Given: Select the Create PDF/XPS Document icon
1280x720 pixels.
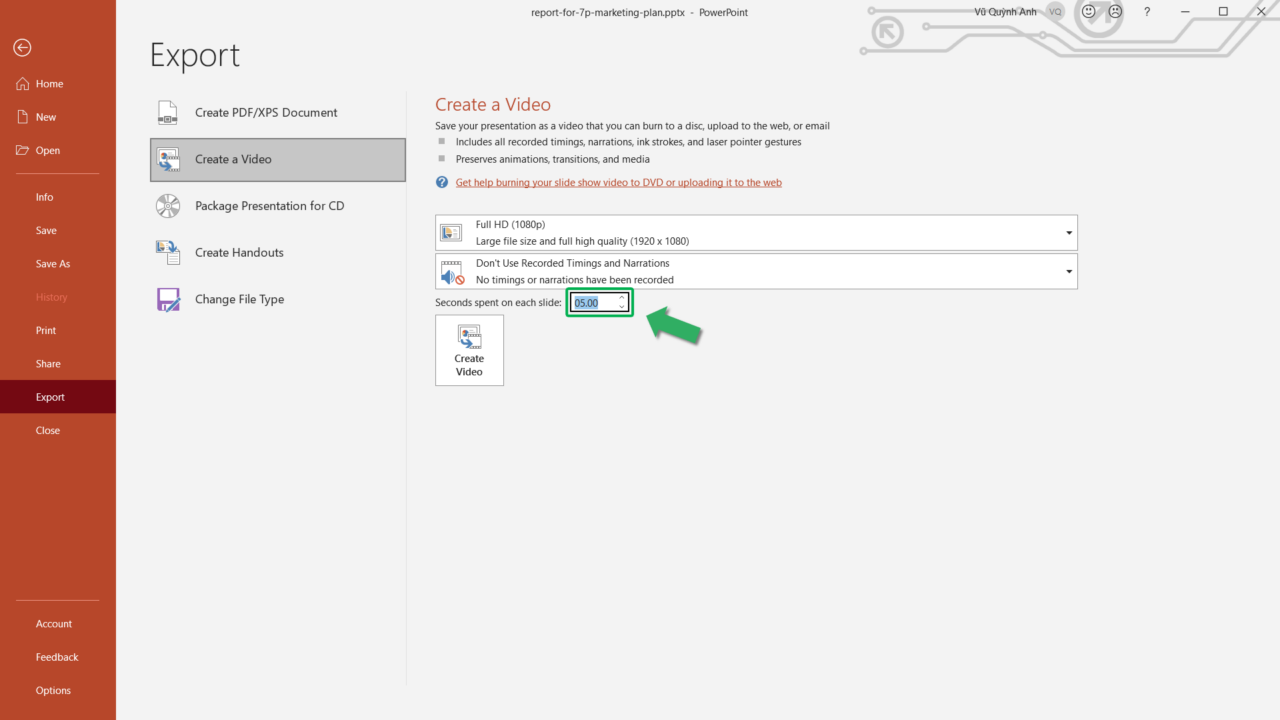Looking at the screenshot, I should (166, 112).
